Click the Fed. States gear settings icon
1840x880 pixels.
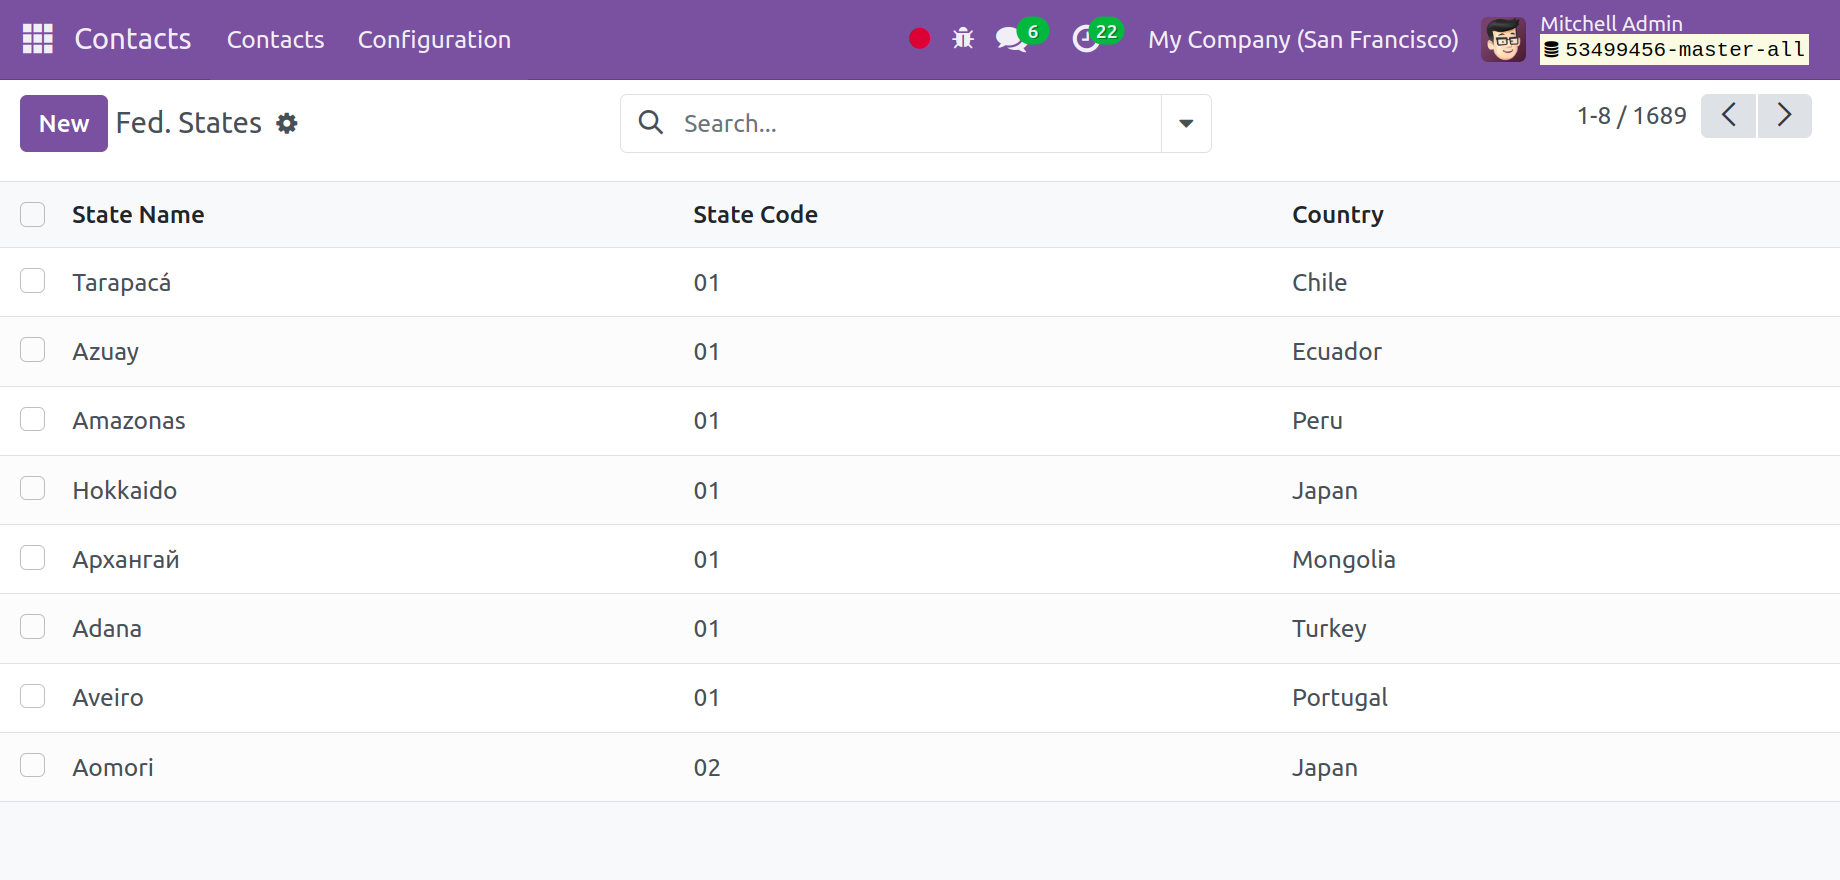(x=287, y=123)
